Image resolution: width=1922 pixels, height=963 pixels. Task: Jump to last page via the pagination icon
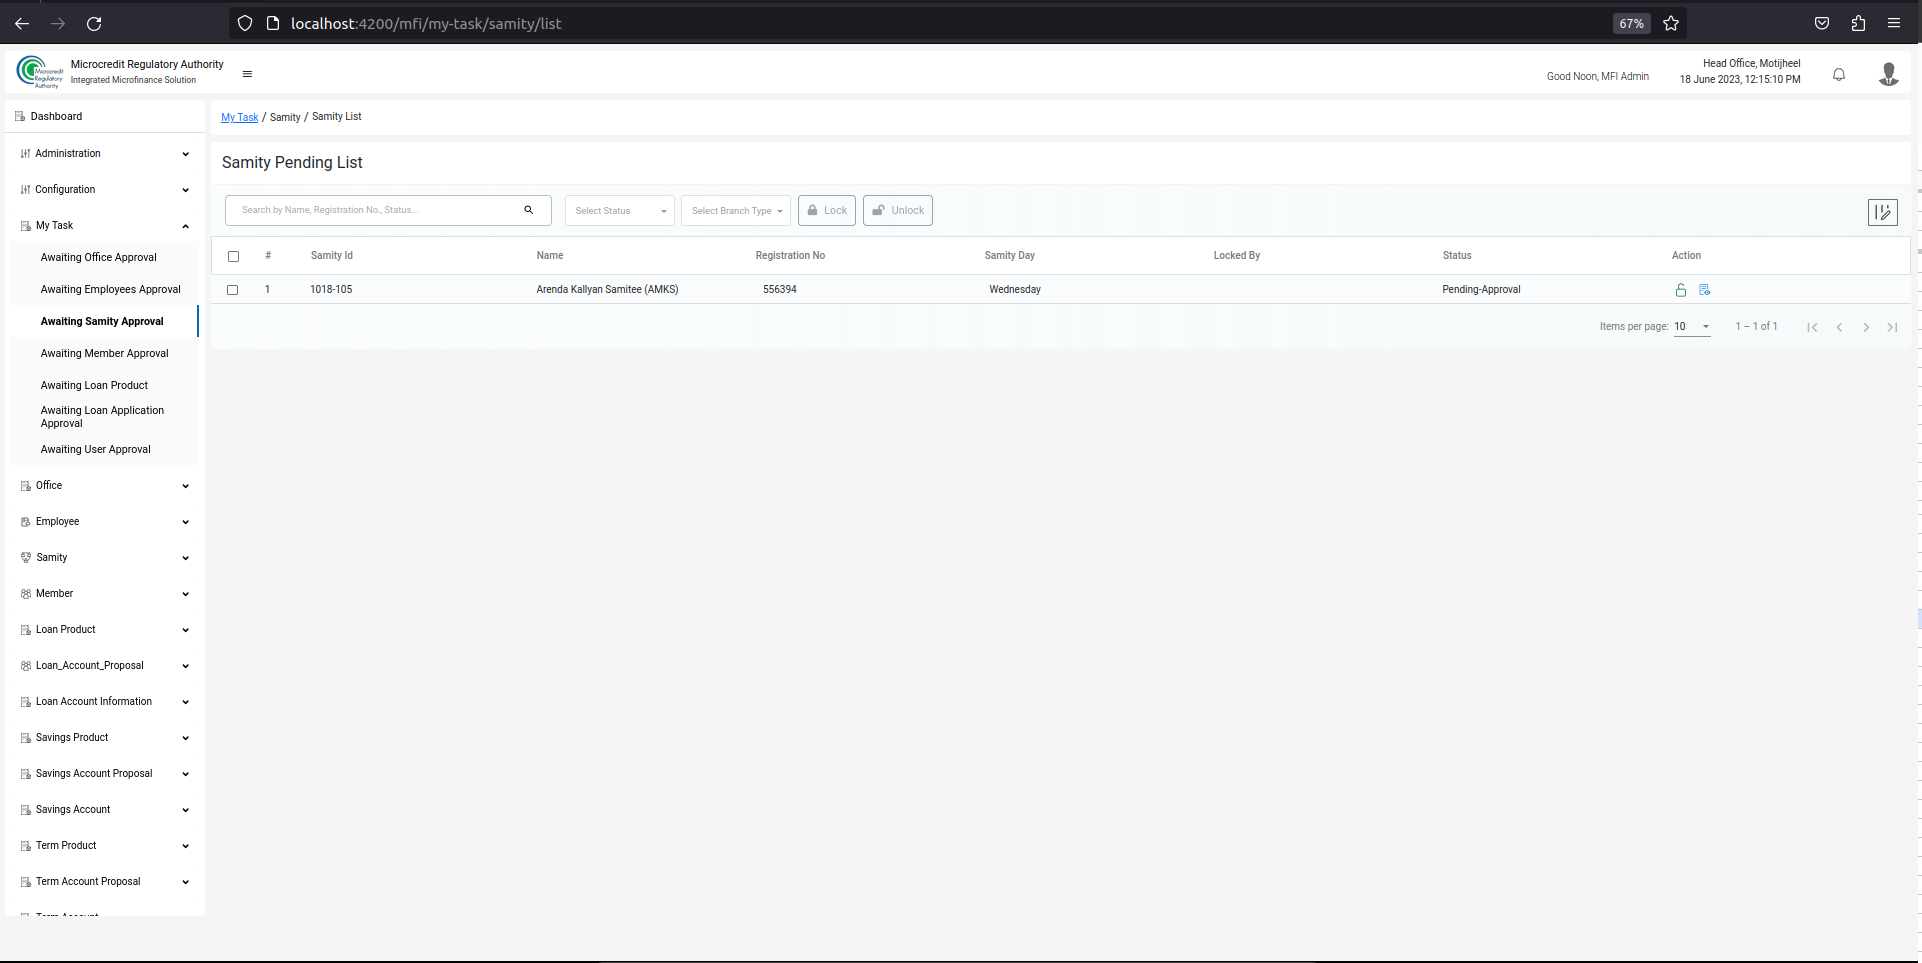pyautogui.click(x=1892, y=327)
